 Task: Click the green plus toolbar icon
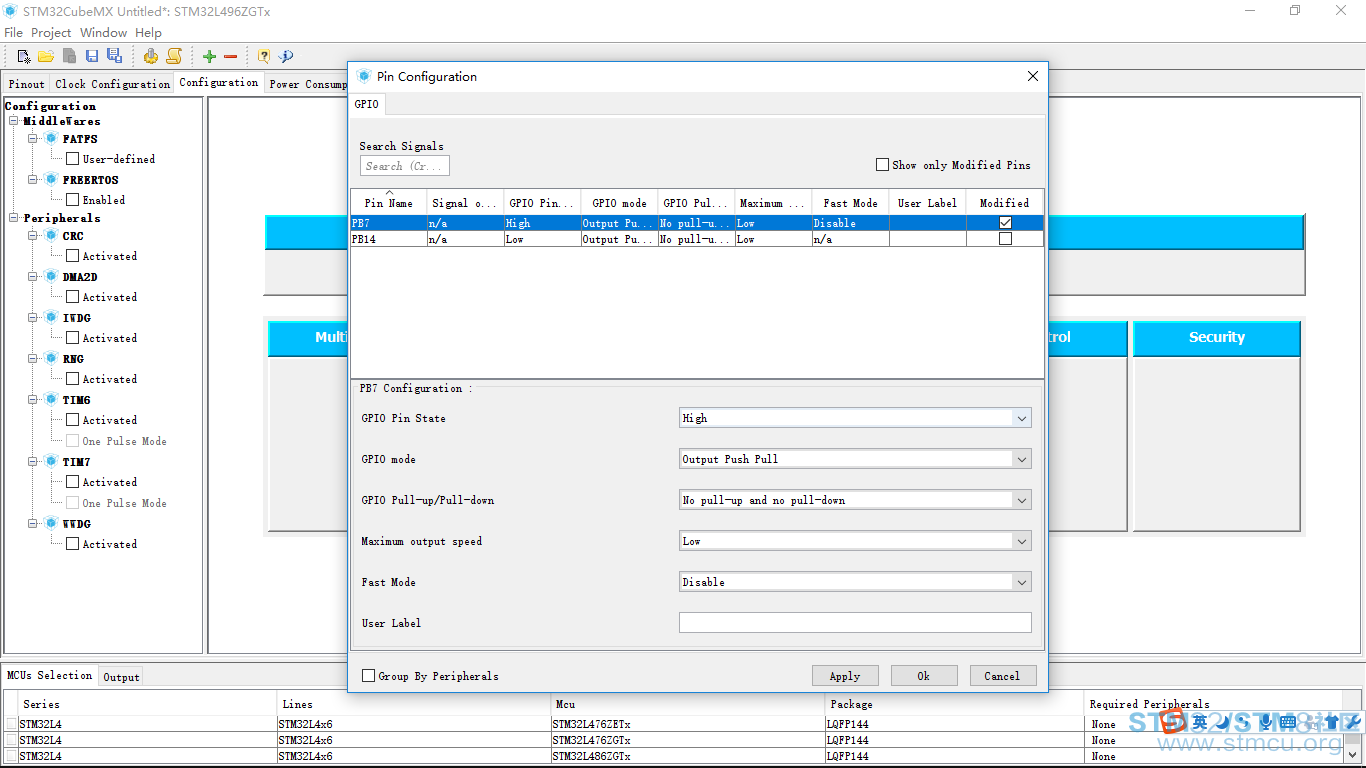(x=209, y=56)
